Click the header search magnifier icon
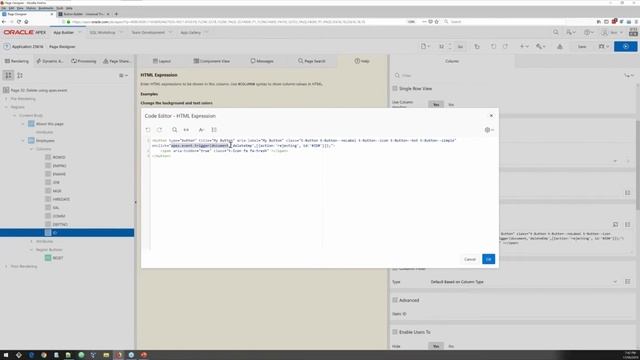The height and width of the screenshot is (360, 640). click(x=556, y=32)
